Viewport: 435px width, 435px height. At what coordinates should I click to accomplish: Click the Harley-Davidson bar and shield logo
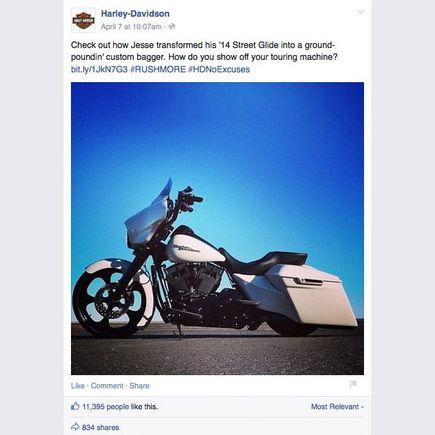83,20
